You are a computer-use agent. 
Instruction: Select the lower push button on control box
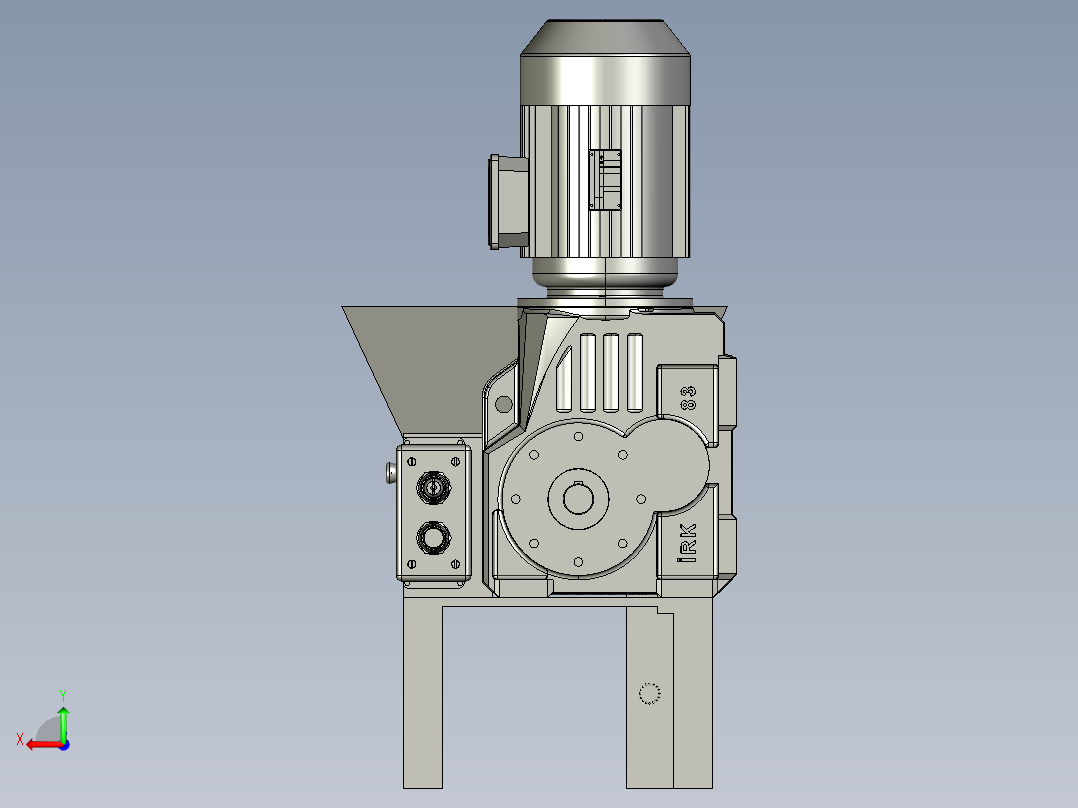point(434,537)
